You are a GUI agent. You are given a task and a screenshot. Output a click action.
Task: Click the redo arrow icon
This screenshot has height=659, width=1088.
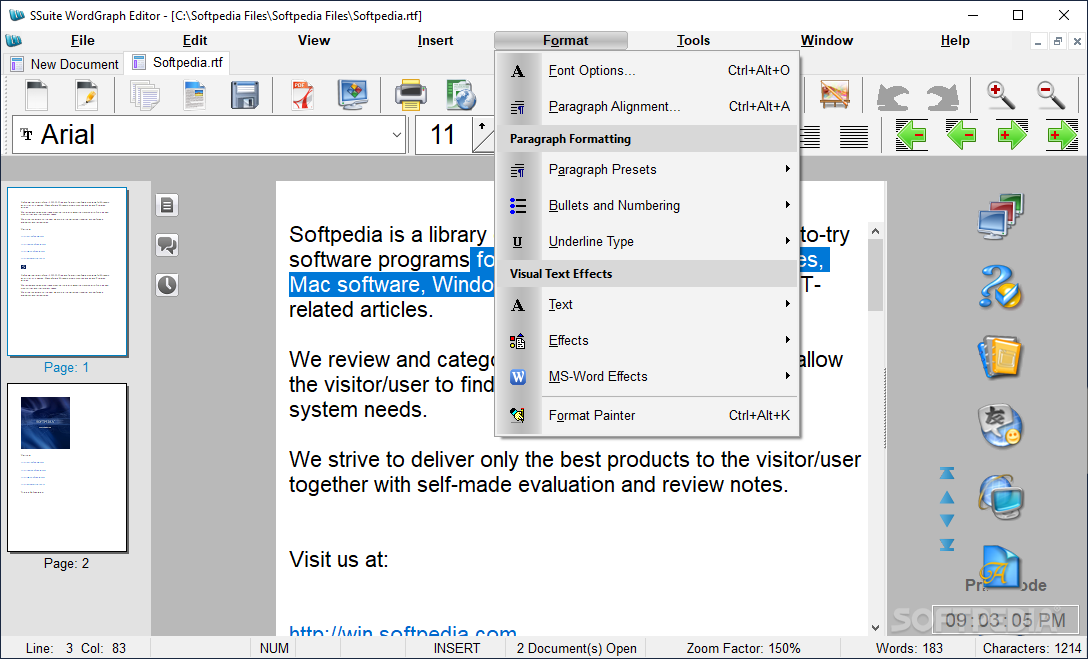942,96
